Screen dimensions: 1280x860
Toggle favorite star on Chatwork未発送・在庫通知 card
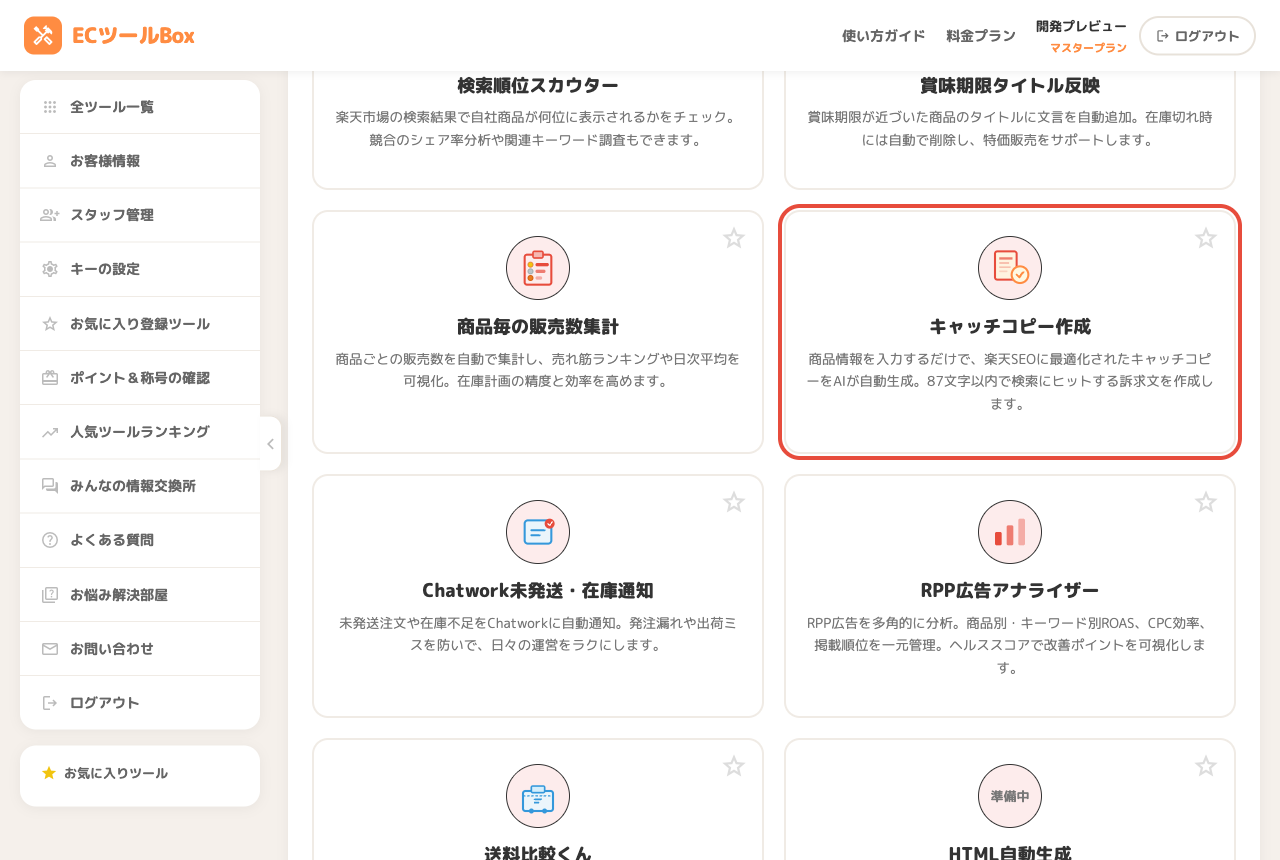734,502
